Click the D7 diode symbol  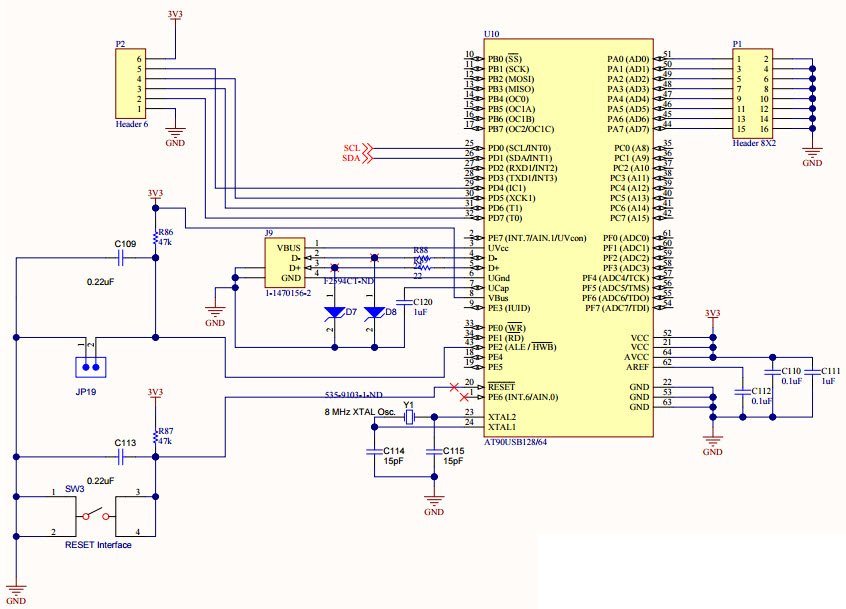click(x=334, y=312)
